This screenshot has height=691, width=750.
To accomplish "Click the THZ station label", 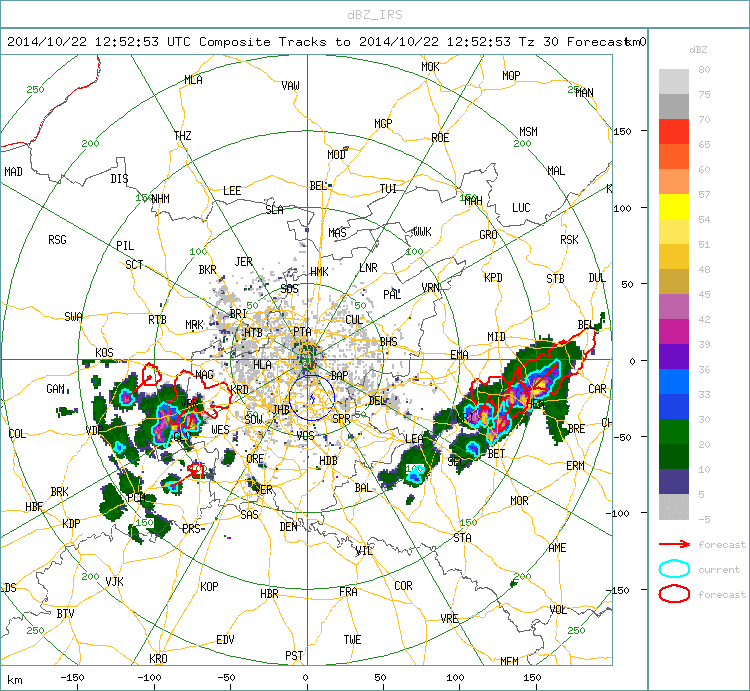I will point(183,136).
